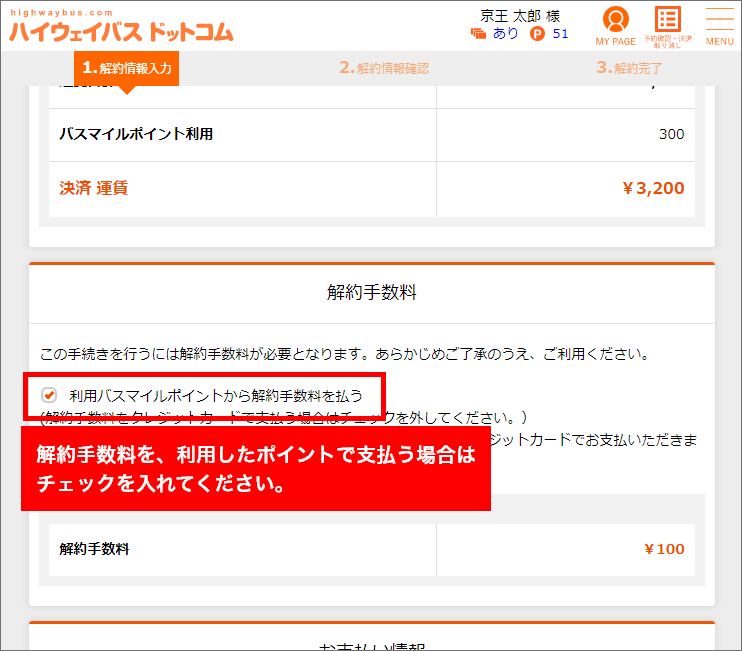Click the あり reservation link
Viewport: 742px width, 651px height.
click(505, 33)
